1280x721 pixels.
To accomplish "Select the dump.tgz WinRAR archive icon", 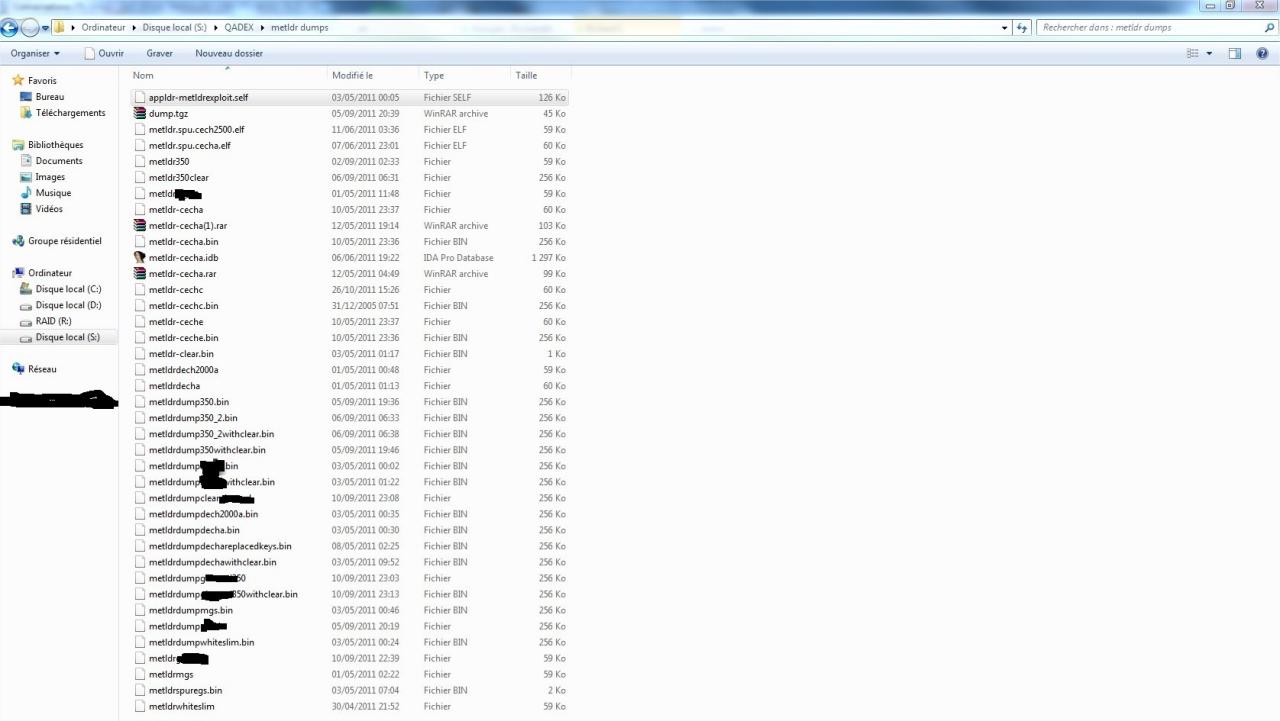I will [x=140, y=114].
